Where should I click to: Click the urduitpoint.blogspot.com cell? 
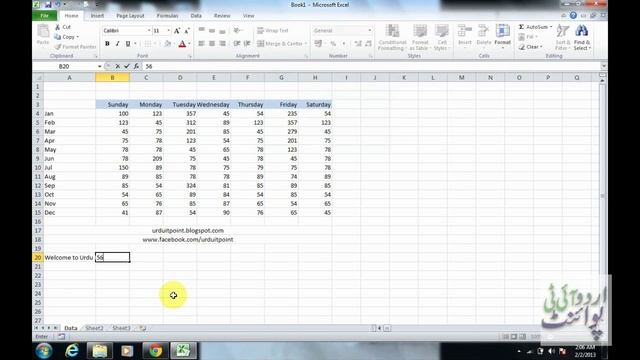188,231
